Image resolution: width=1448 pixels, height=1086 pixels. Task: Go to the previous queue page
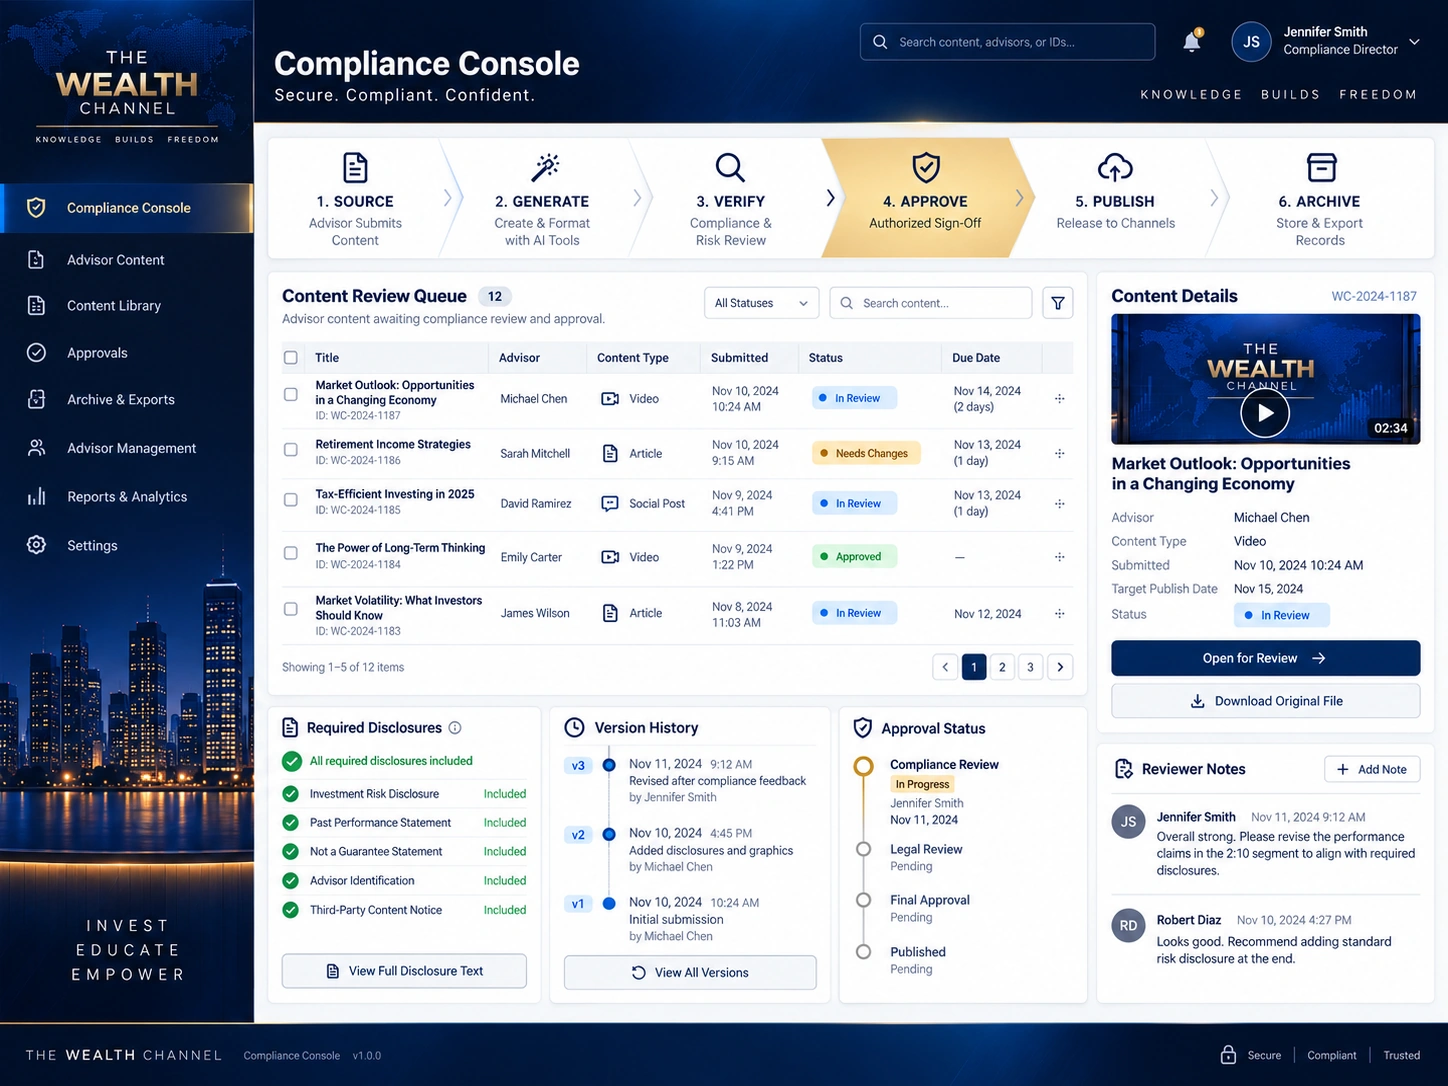945,667
